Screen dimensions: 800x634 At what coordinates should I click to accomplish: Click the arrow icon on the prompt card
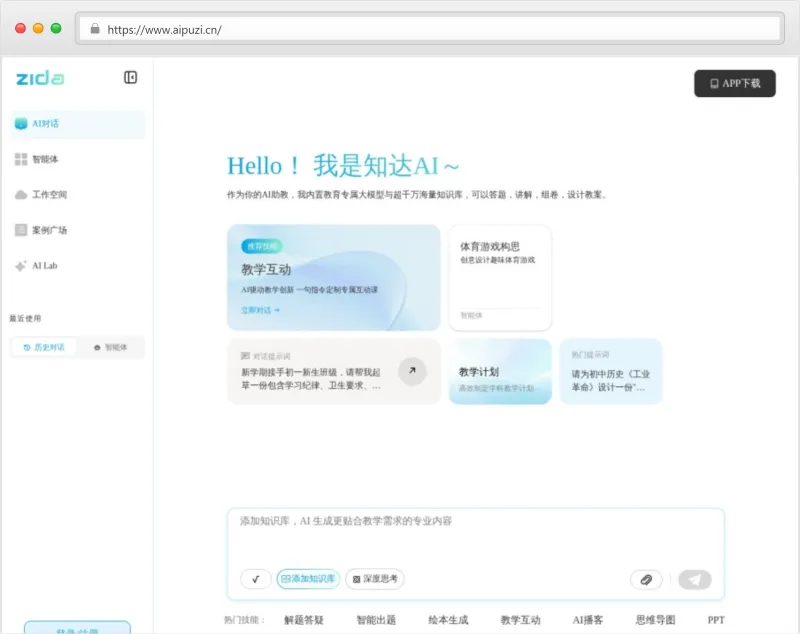[412, 371]
